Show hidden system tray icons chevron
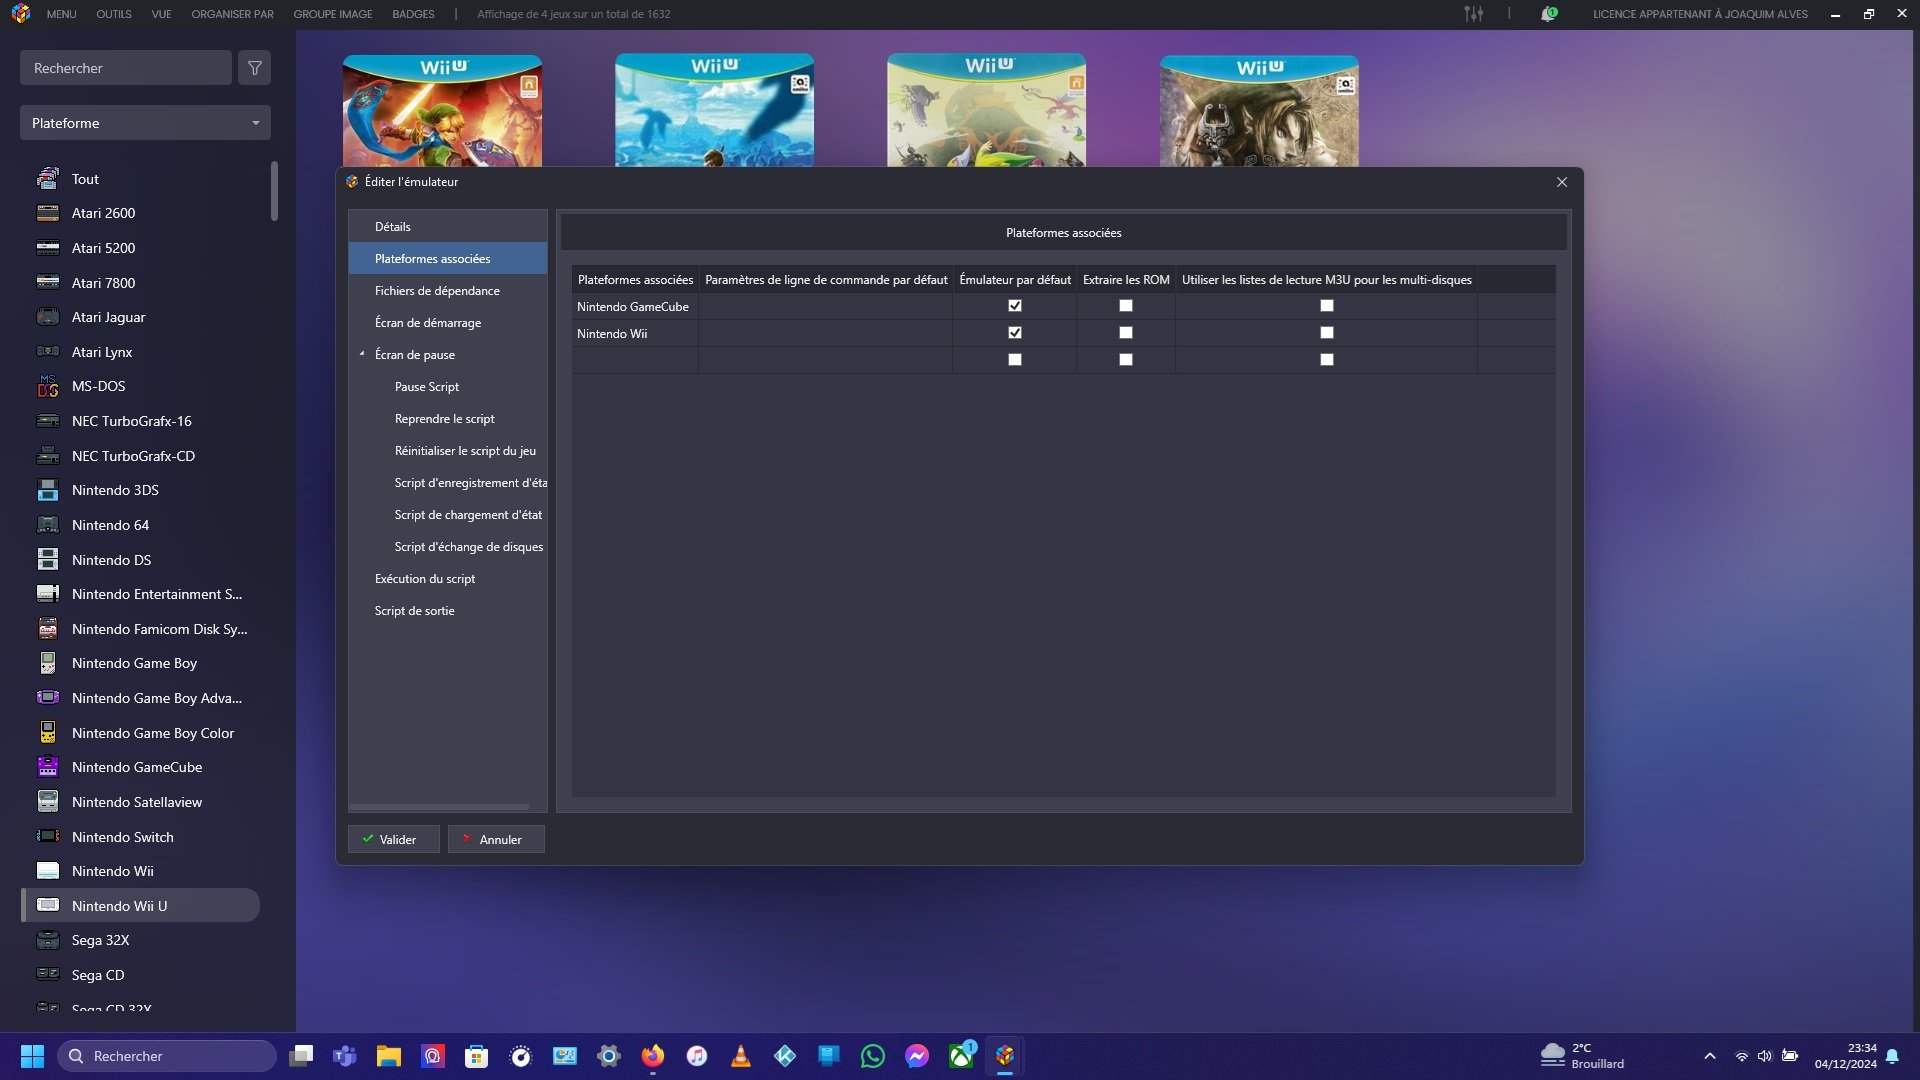Image resolution: width=1920 pixels, height=1080 pixels. point(1710,1056)
